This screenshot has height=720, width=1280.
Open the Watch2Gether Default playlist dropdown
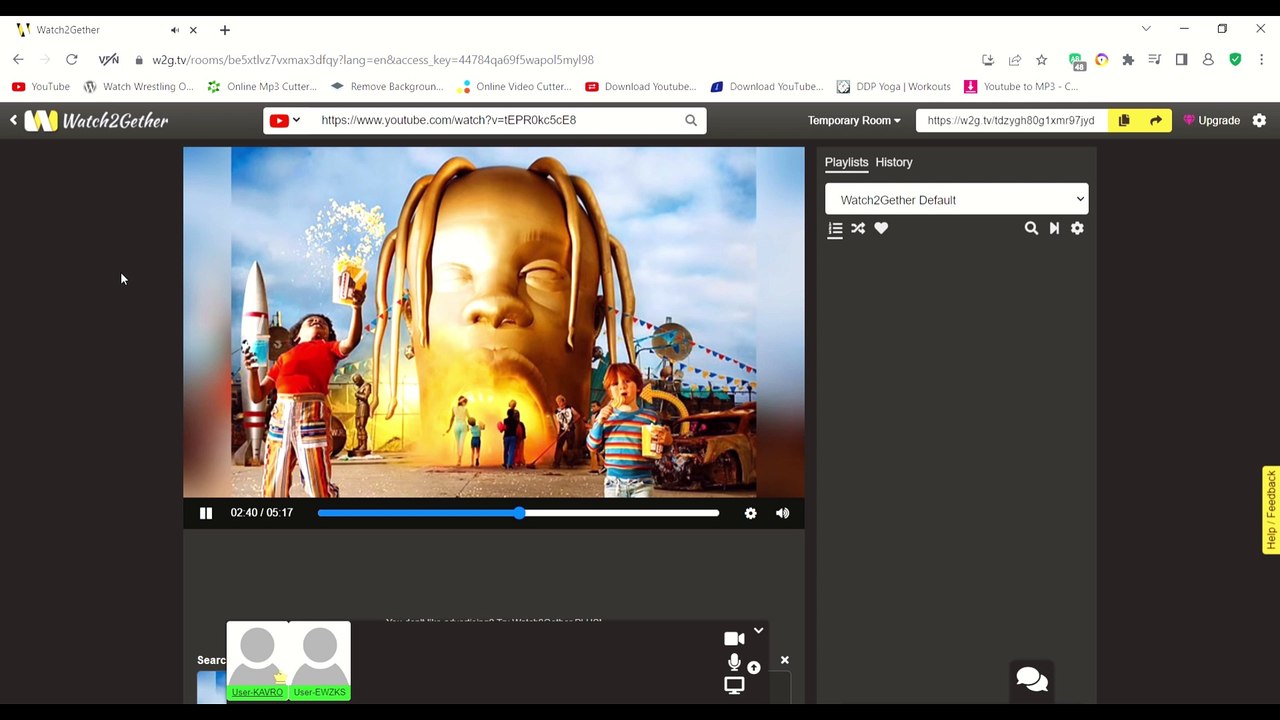pyautogui.click(x=957, y=200)
